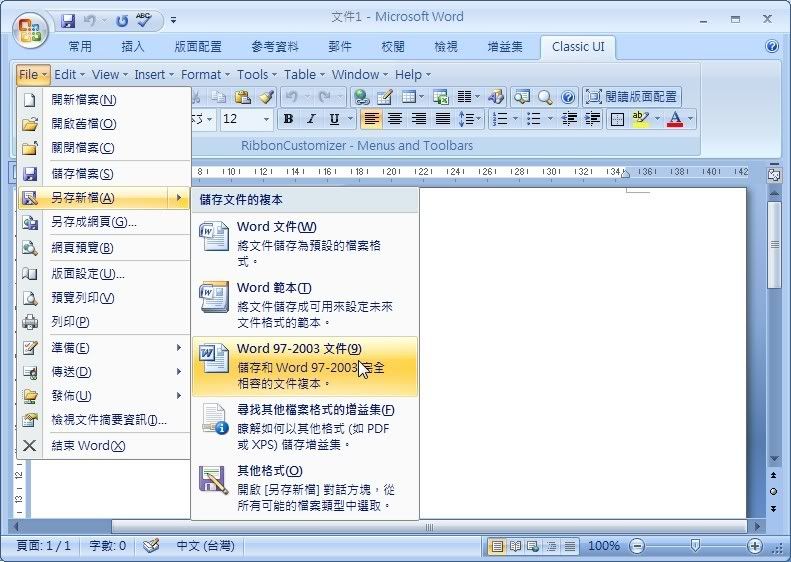Select Word 範本(T) save option
Screen dimensions: 791x562
click(x=305, y=305)
